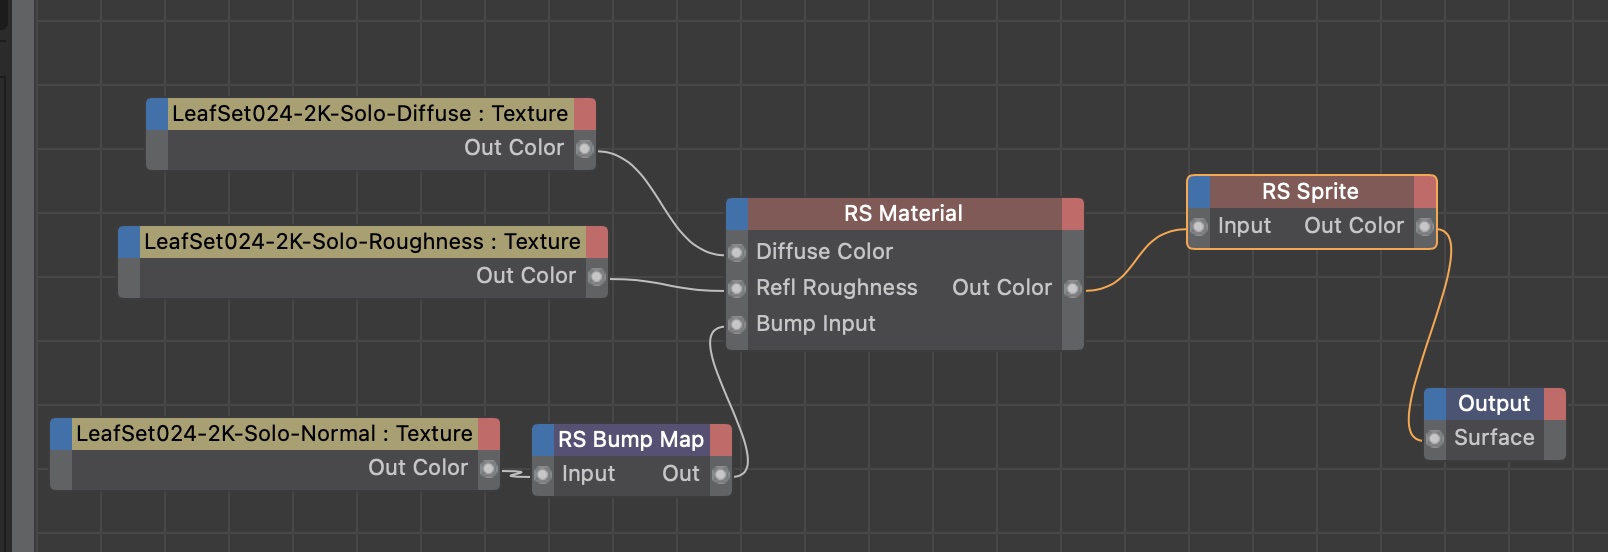Click the Out Color port of Roughness texture node
1608x552 pixels.
tap(597, 277)
